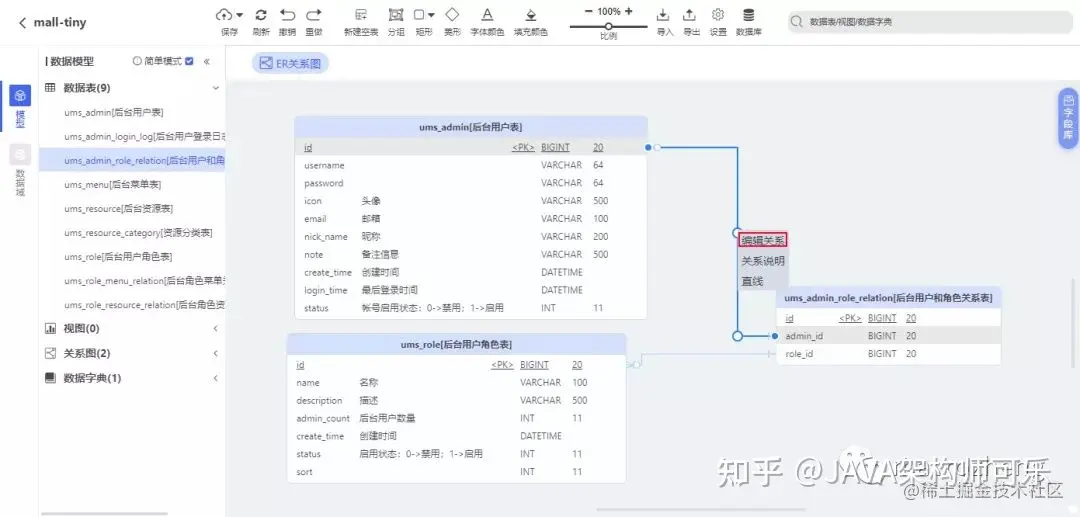This screenshot has height=517, width=1080.
Task: Click the 数据表 table grid icon
Action: click(x=50, y=88)
